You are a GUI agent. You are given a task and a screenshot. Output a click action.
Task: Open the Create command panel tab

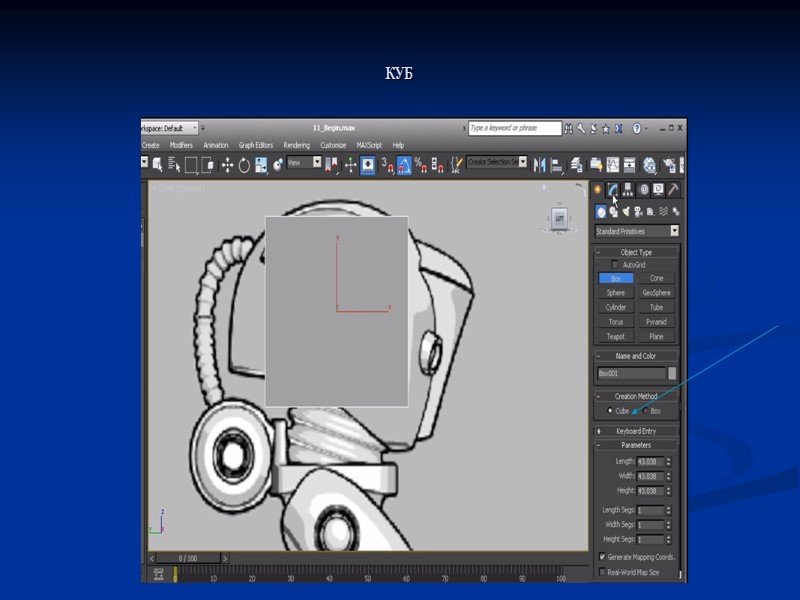coord(597,190)
